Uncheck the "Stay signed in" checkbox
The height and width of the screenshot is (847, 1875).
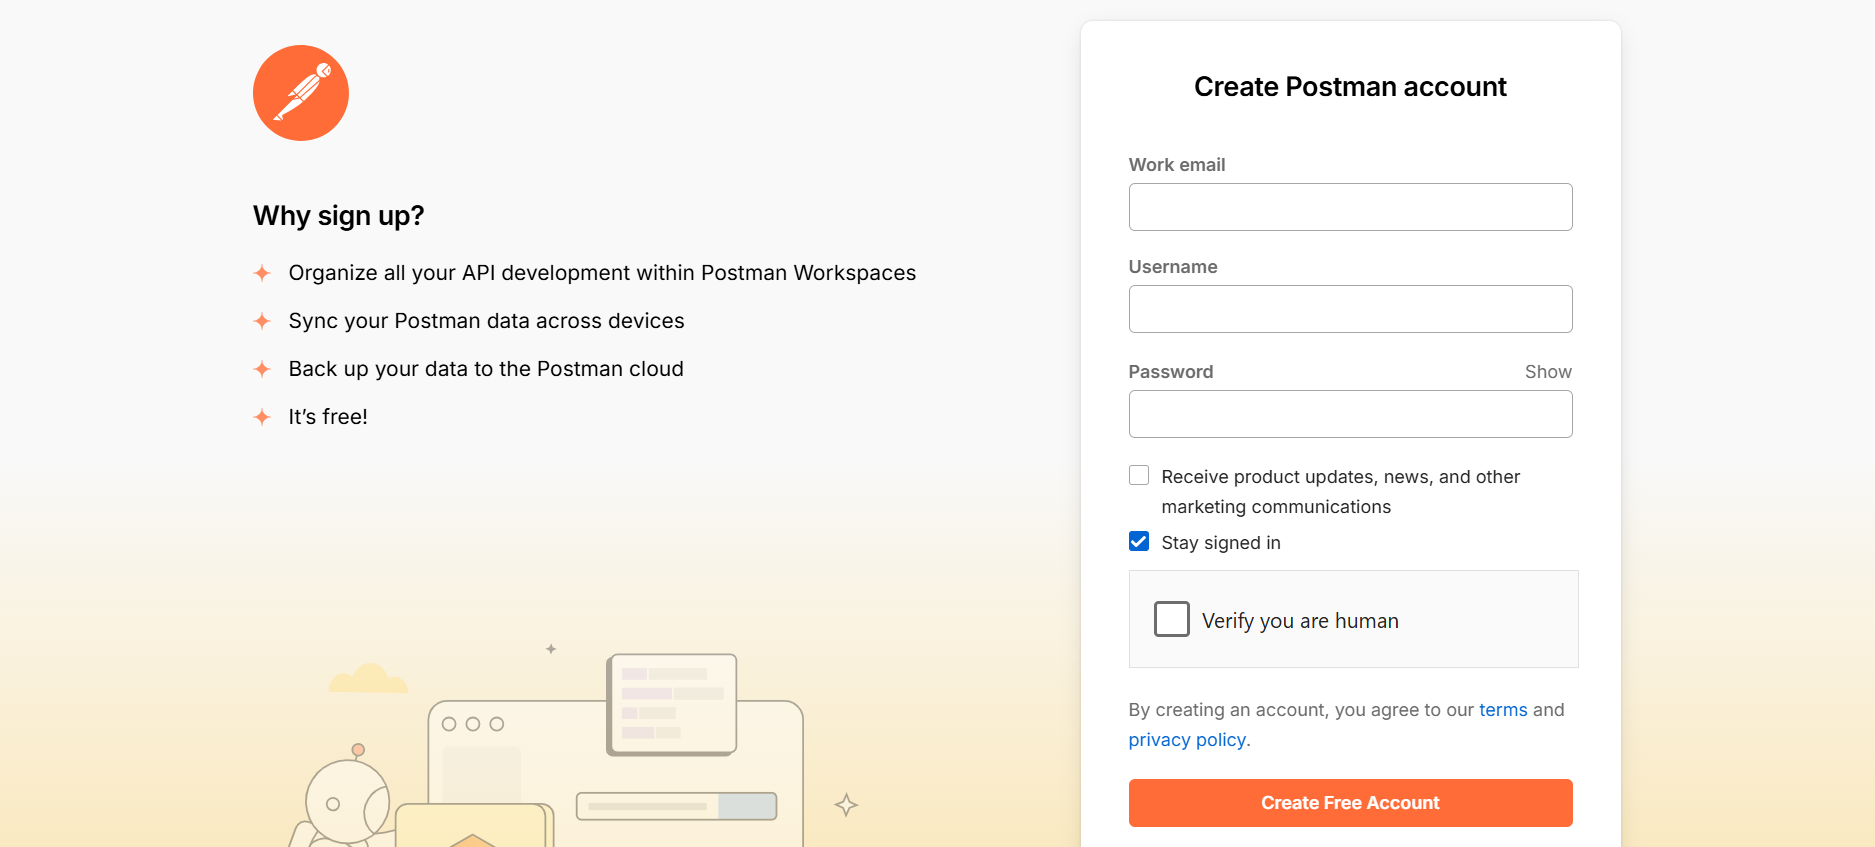1139,542
